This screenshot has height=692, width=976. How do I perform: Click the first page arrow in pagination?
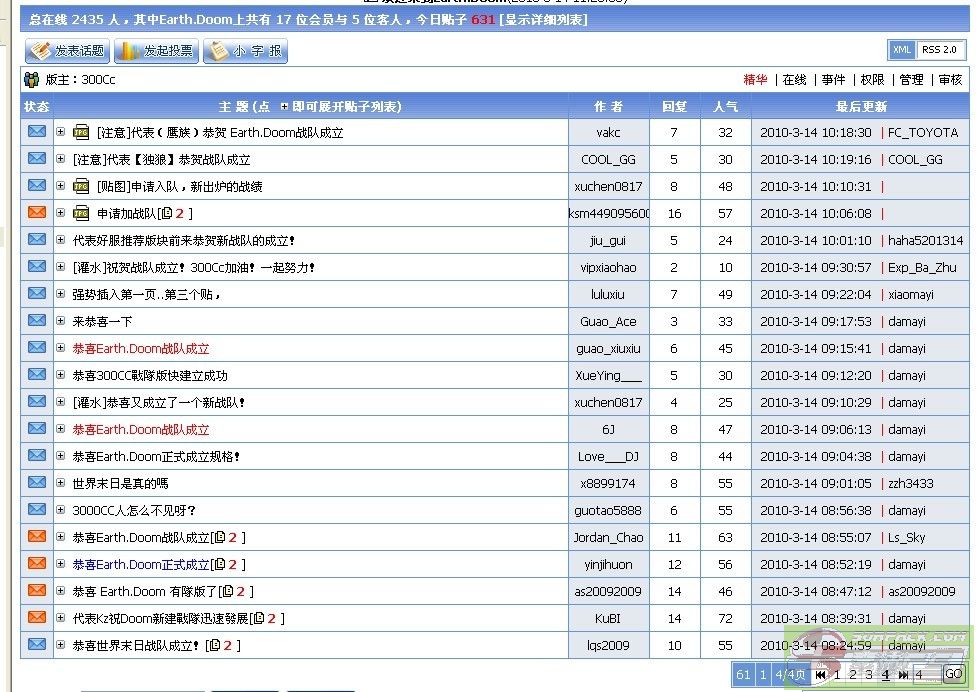(821, 674)
